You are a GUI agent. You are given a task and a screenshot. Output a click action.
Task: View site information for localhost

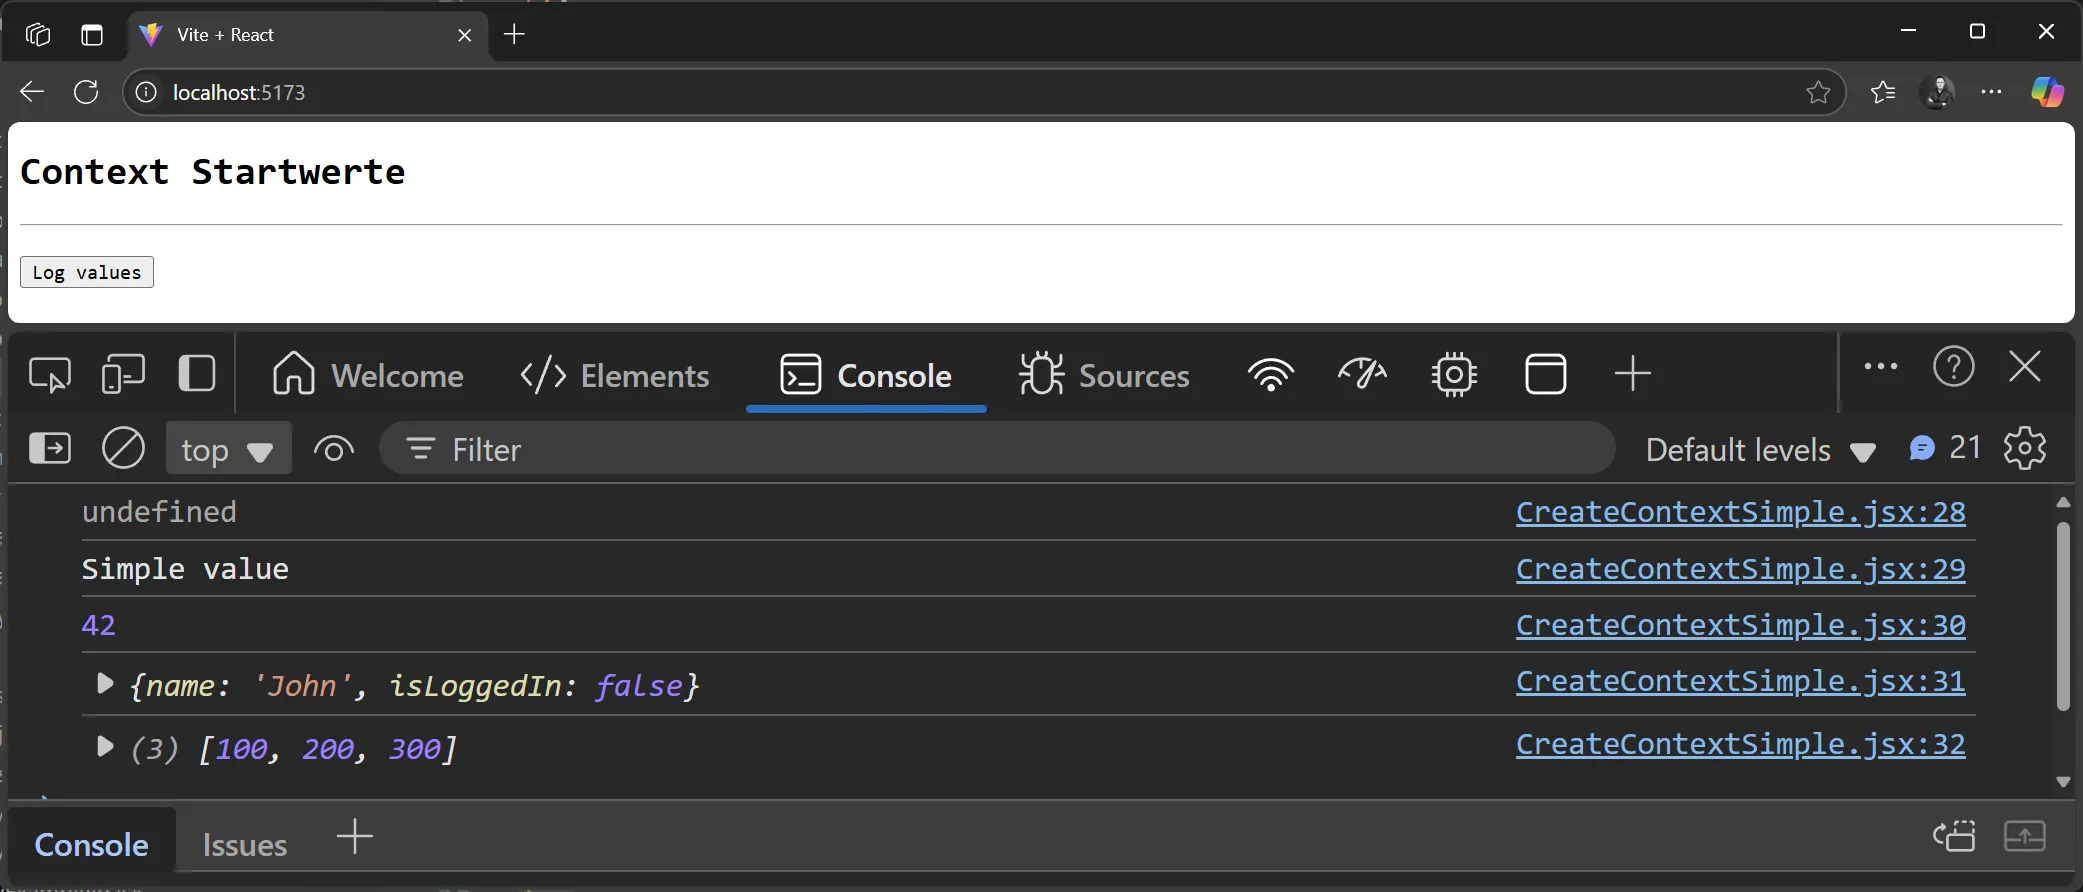146,92
